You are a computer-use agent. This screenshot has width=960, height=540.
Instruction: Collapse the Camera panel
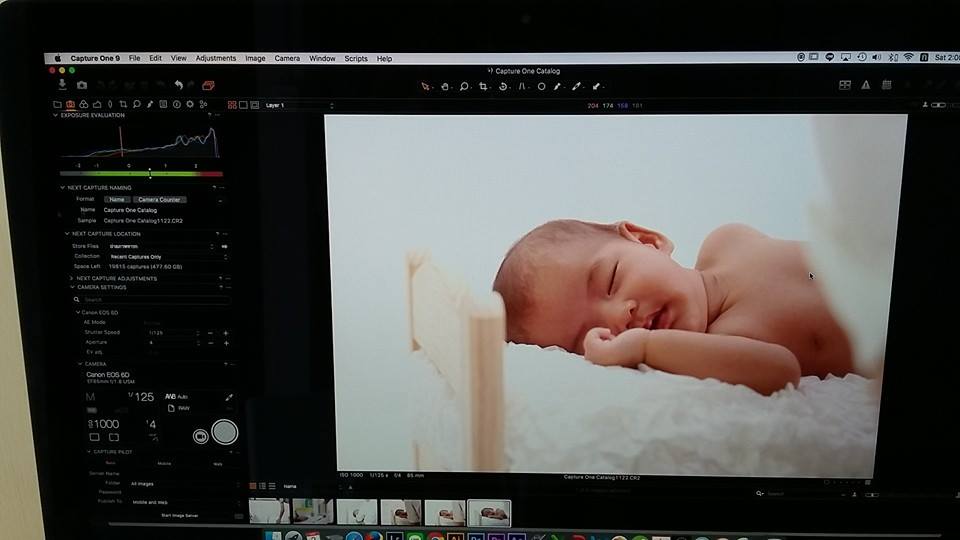pyautogui.click(x=80, y=364)
